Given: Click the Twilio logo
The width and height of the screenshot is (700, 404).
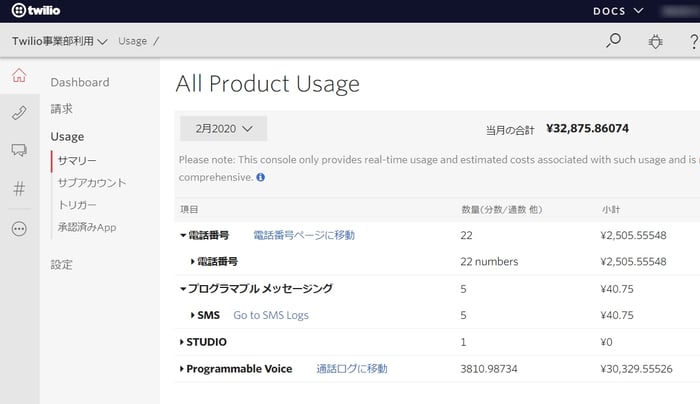Looking at the screenshot, I should (36, 10).
